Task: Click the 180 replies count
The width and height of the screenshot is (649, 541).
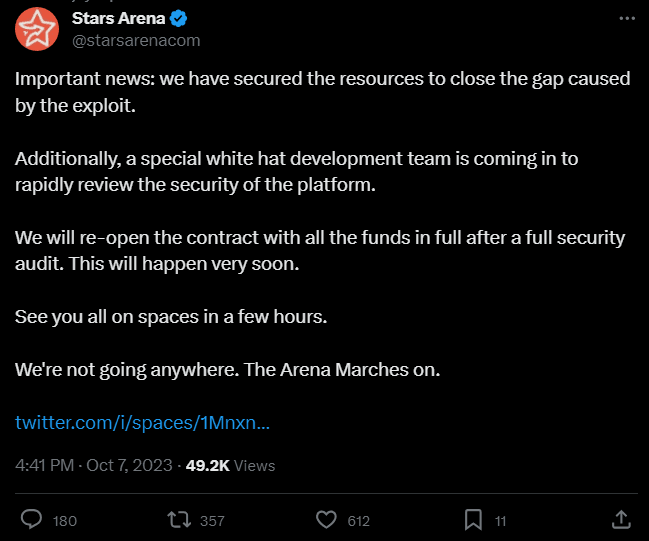Action: coord(65,521)
